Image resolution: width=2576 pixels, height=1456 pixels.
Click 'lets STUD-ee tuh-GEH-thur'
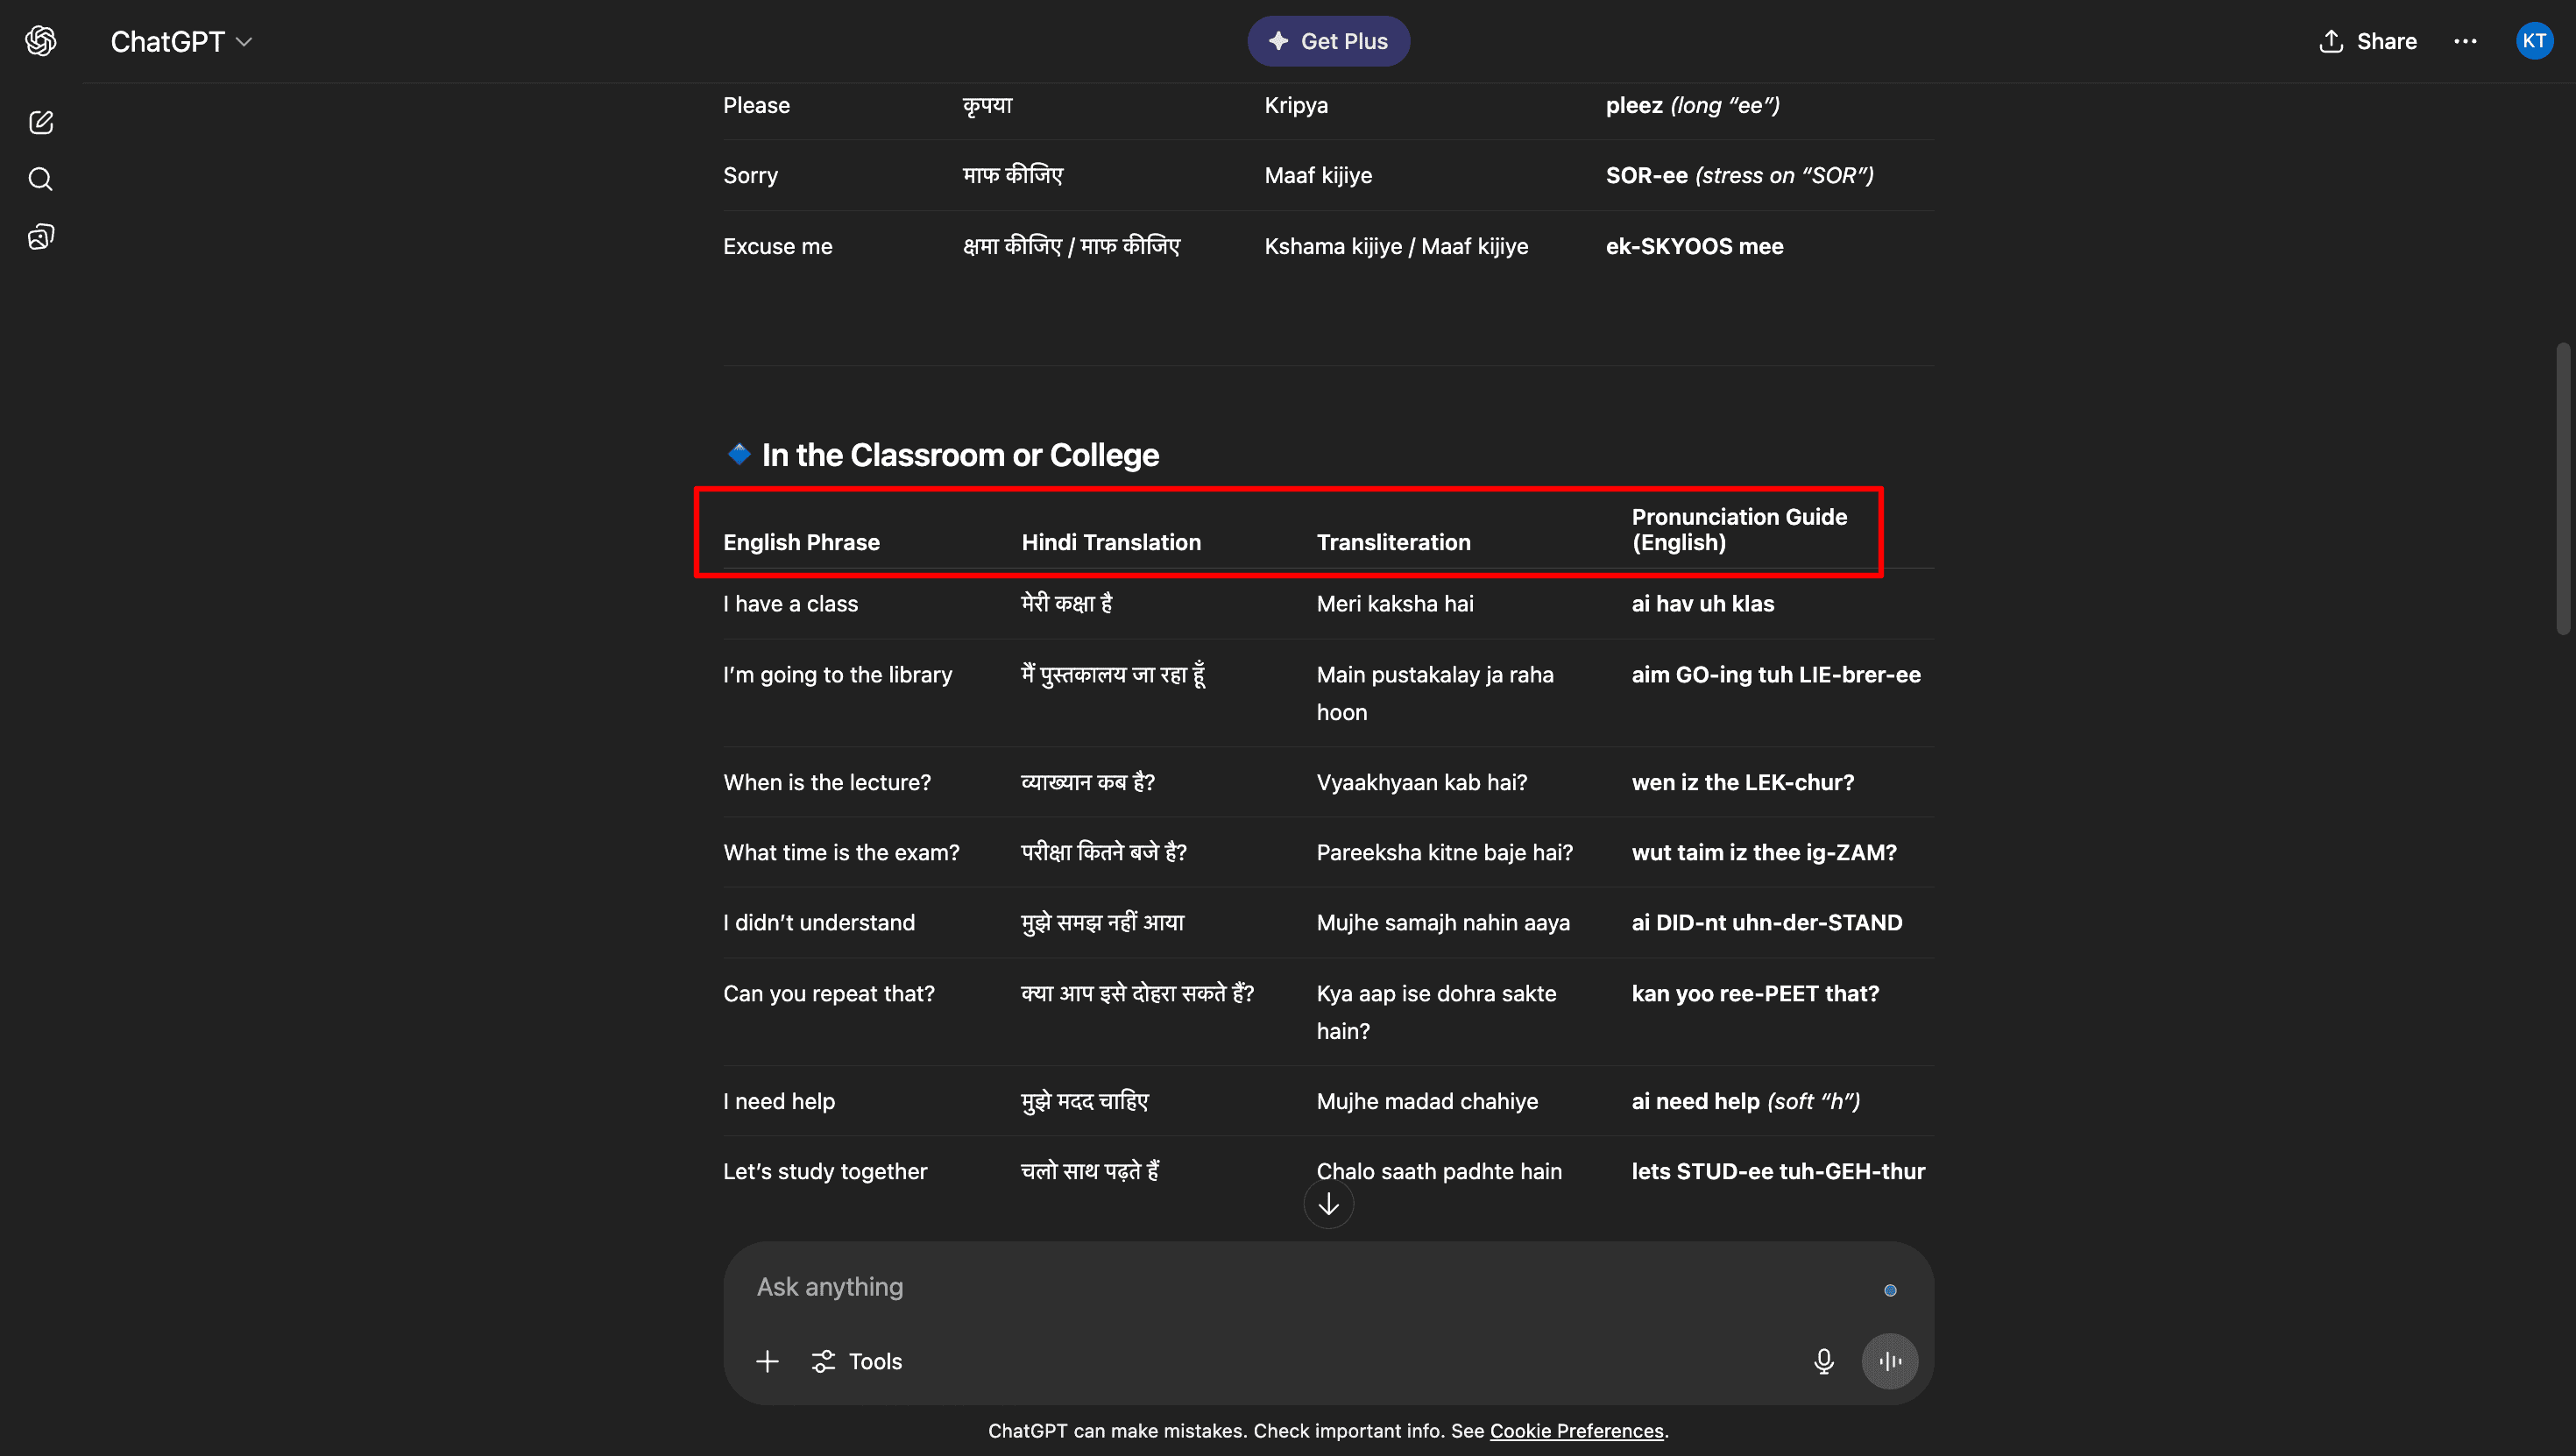click(x=1777, y=1171)
